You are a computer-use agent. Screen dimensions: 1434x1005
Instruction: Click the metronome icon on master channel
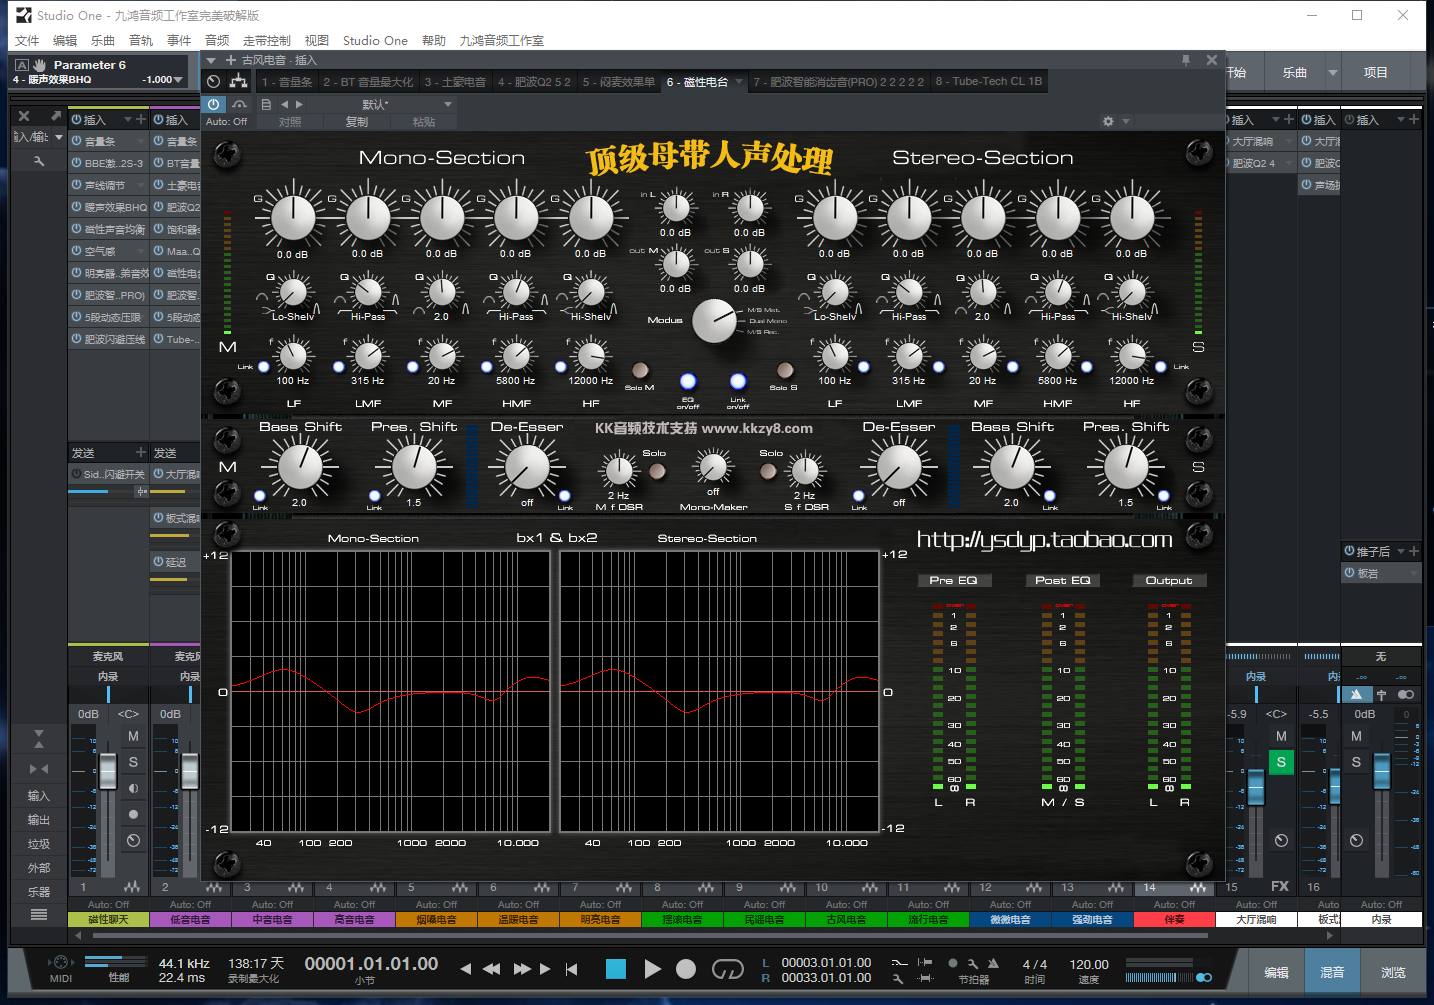point(1356,694)
